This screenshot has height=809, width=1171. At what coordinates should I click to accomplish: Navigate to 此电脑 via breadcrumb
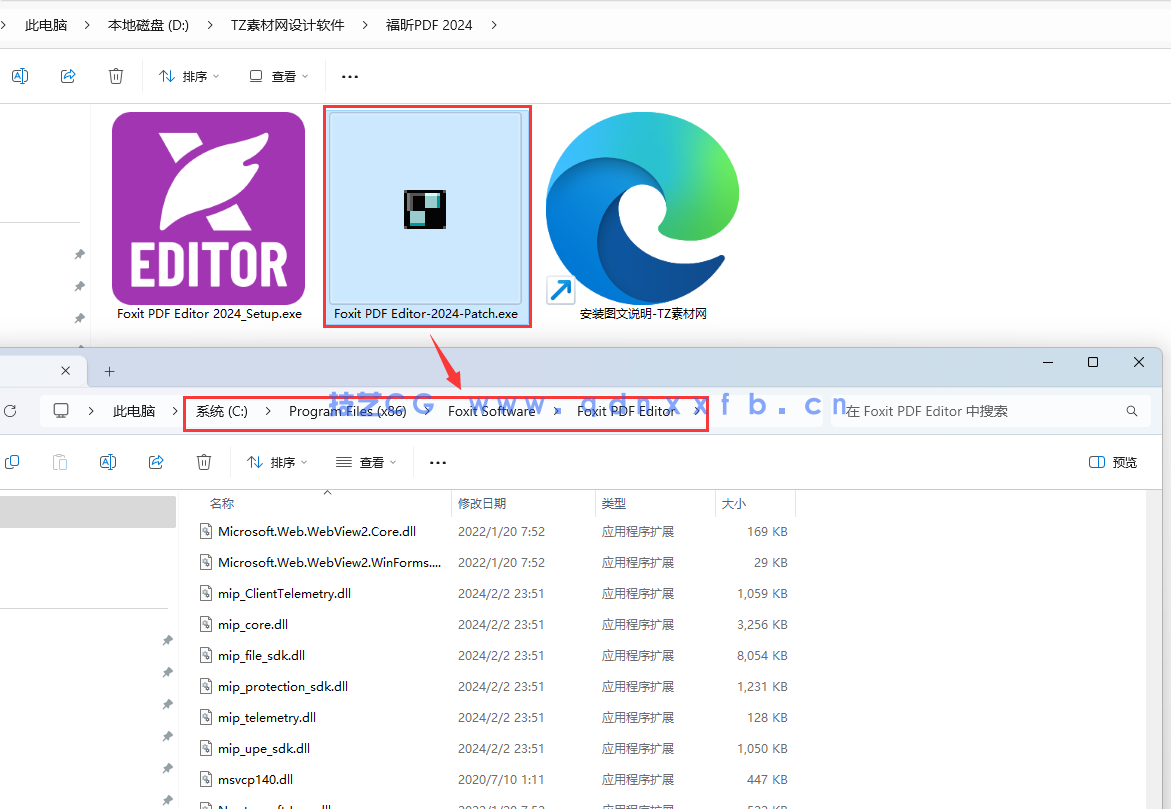coord(135,411)
